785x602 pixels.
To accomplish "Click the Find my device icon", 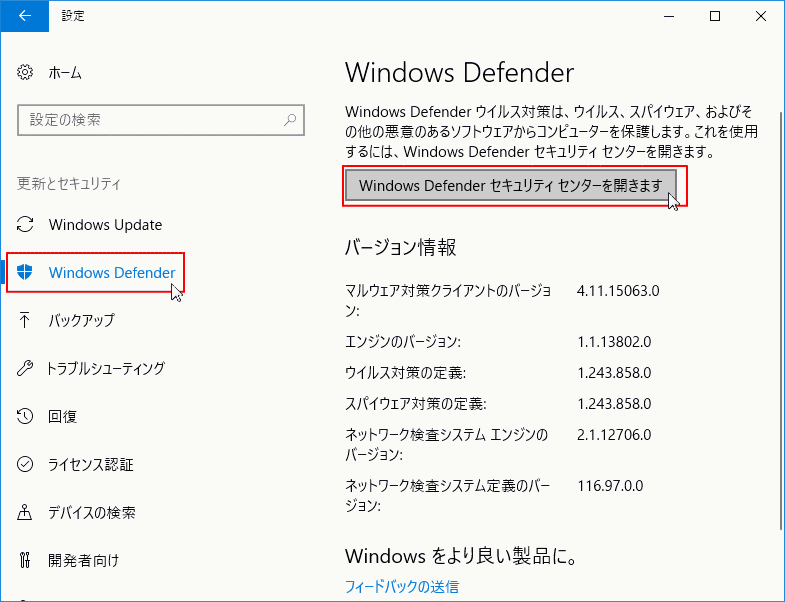I will click(x=25, y=512).
